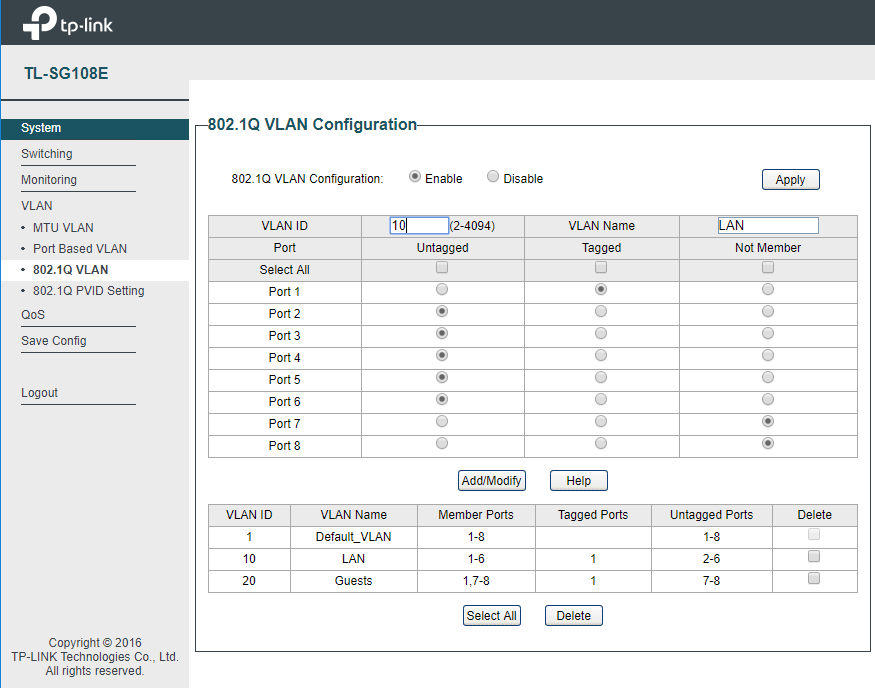Set Port 2 to Tagged
This screenshot has width=875, height=688.
601,311
